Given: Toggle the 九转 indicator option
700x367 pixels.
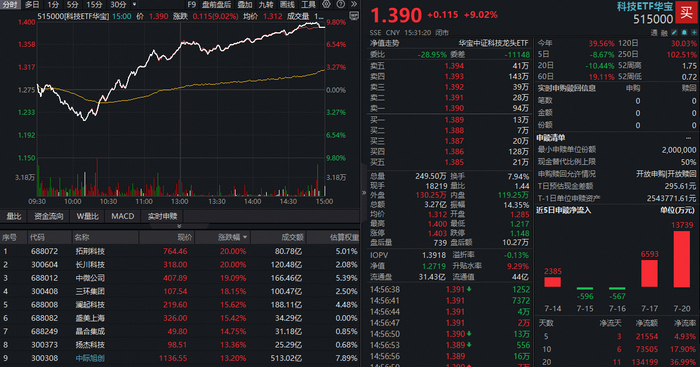Looking at the screenshot, I should coord(266,4).
